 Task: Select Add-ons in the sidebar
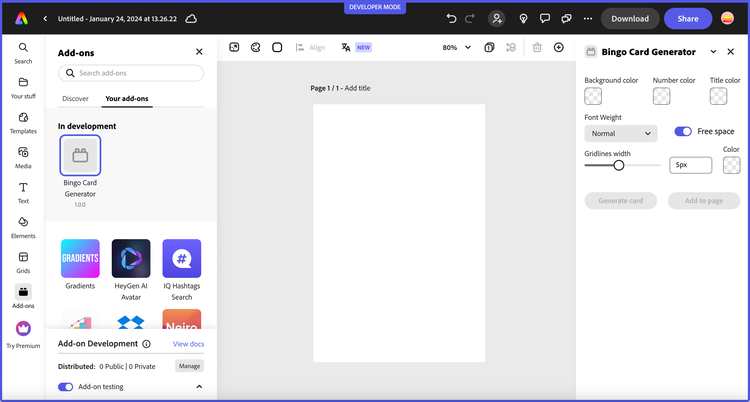(x=23, y=297)
